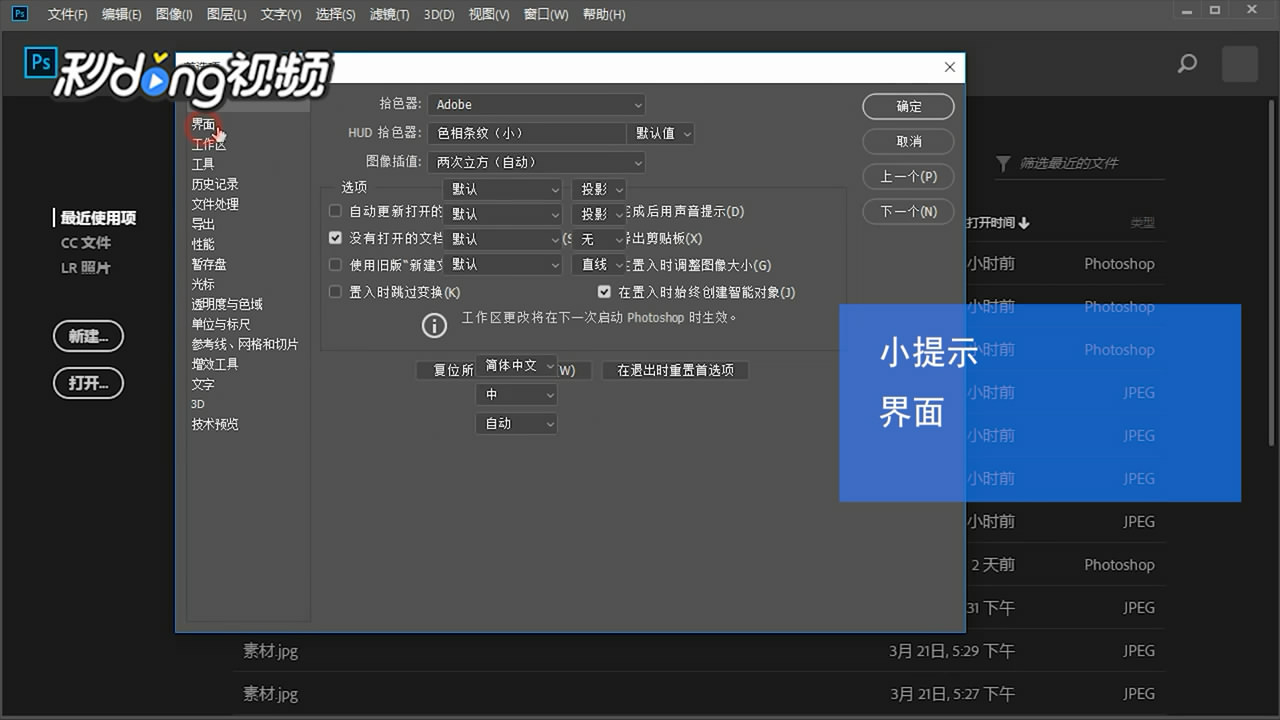The height and width of the screenshot is (720, 1280).
Task: Click the Photoshop logo in the title bar
Action: 20,14
